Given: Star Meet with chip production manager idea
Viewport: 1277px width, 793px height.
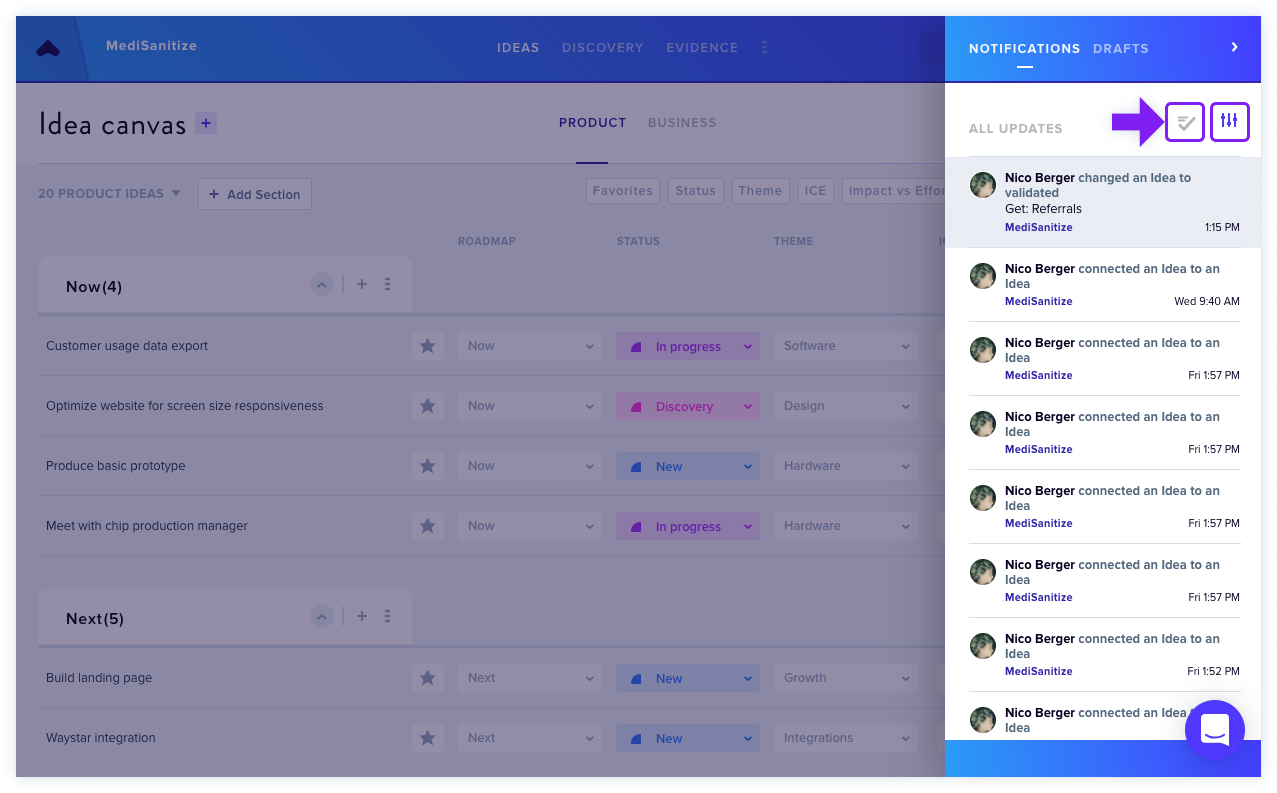Looking at the screenshot, I should 428,526.
